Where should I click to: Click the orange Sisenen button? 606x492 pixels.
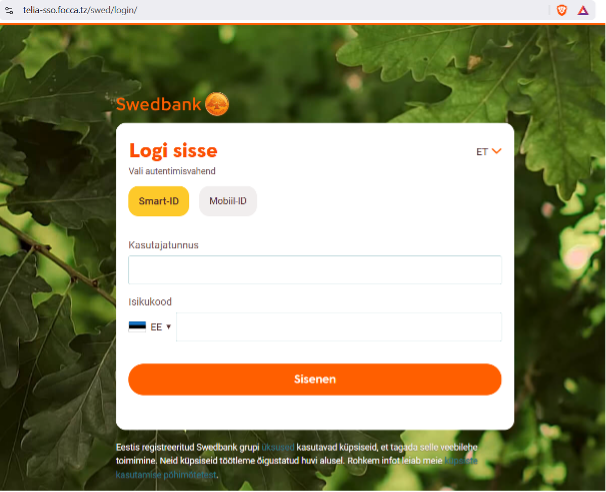coord(315,379)
